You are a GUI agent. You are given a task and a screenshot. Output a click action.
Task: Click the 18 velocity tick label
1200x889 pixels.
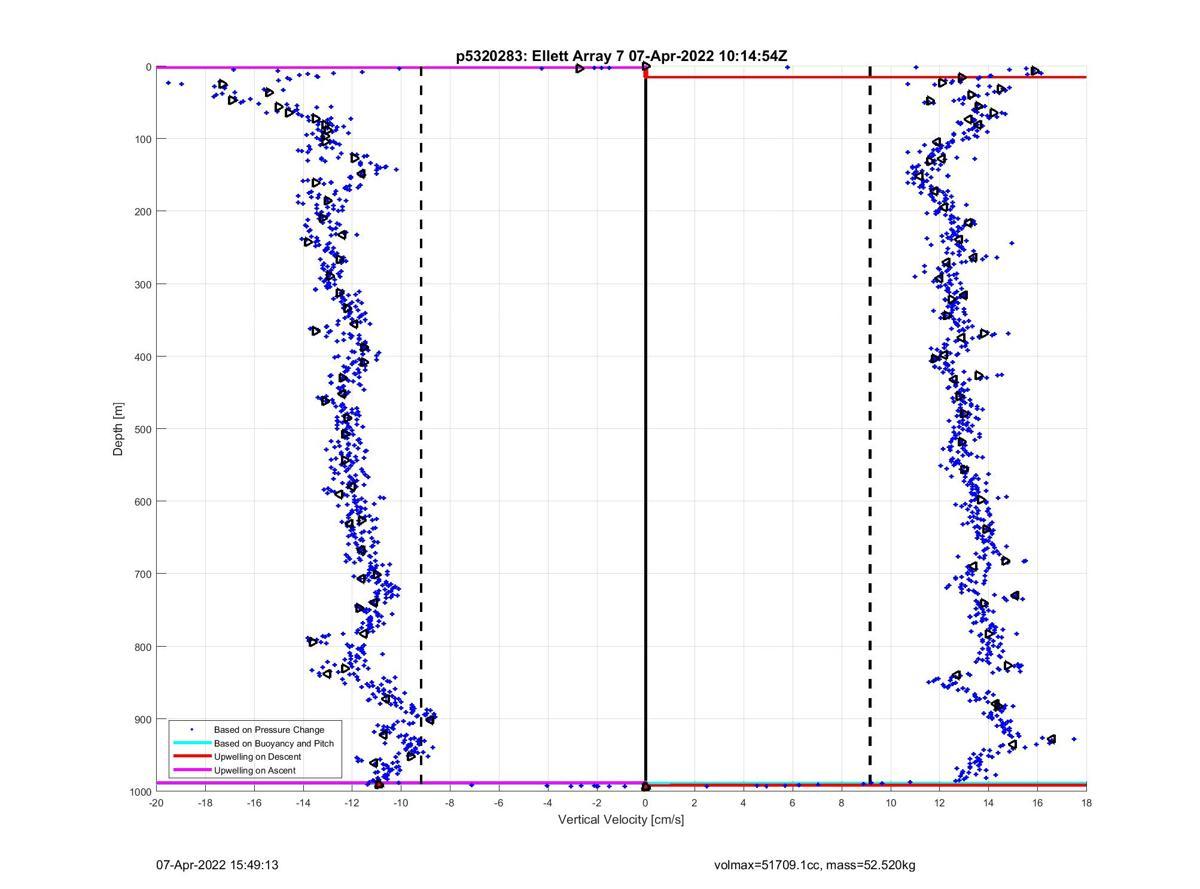1086,802
